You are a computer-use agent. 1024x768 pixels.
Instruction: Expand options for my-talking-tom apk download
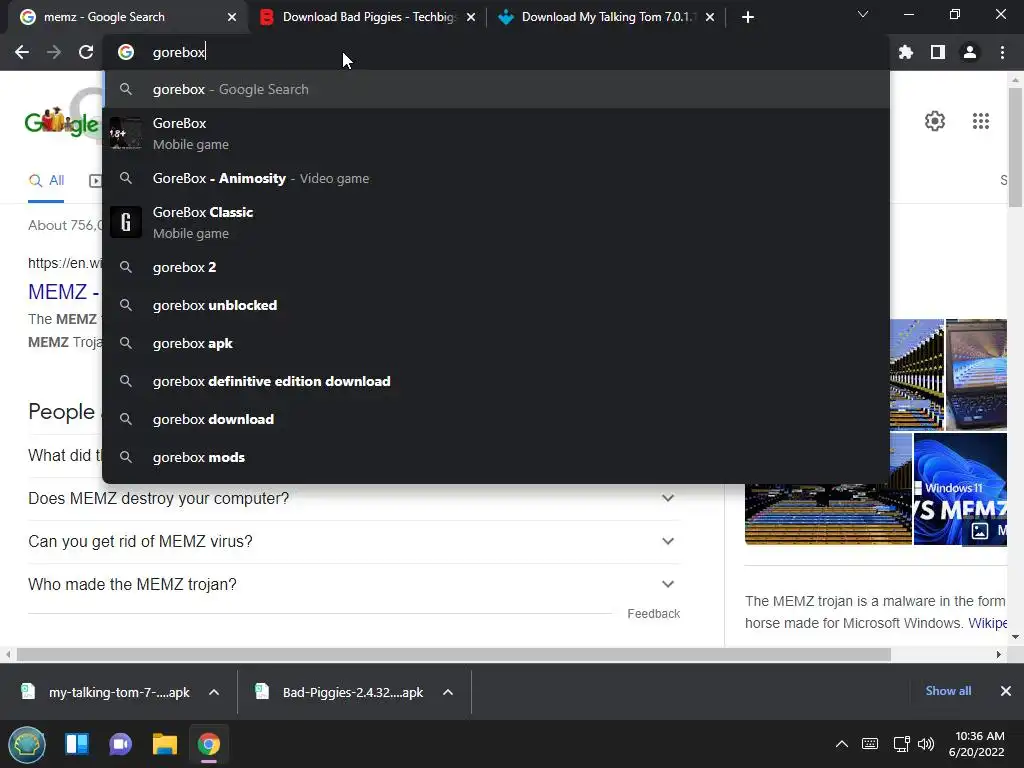214,692
